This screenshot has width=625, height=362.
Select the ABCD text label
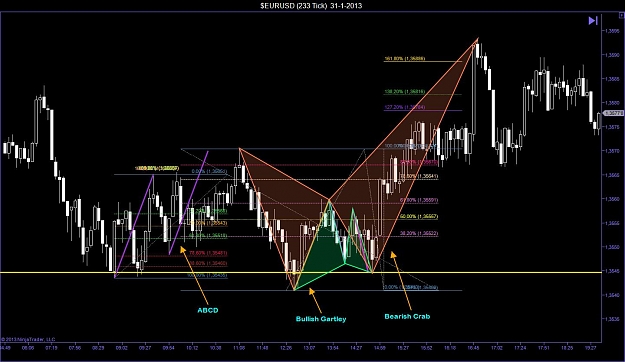[208, 310]
